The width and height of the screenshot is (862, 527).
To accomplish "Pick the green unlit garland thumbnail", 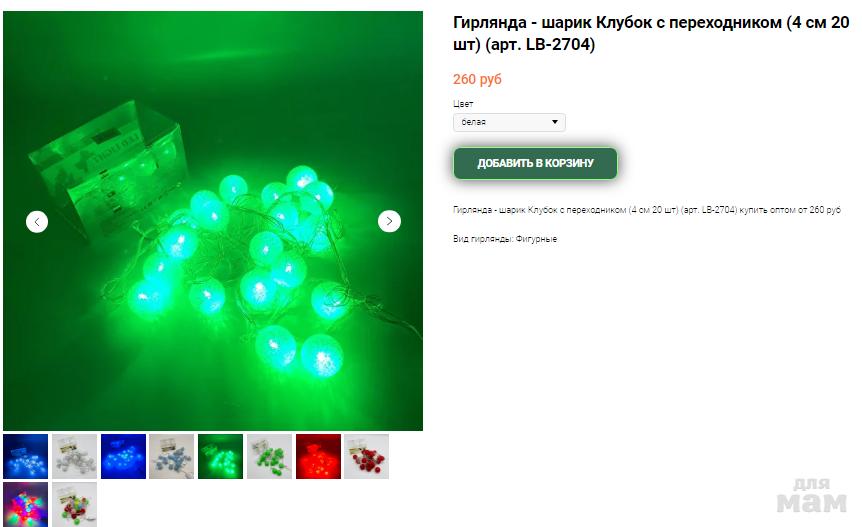I will click(269, 456).
